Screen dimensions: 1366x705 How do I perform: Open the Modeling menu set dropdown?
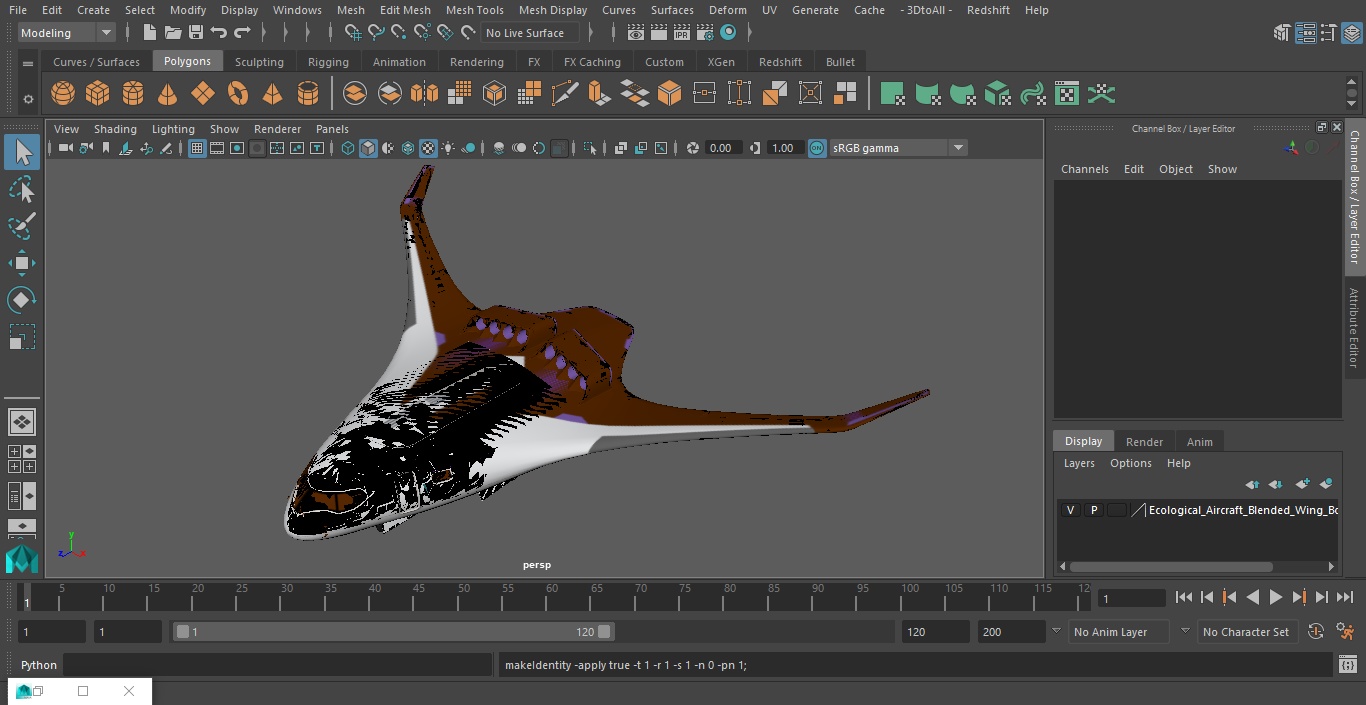coord(67,33)
